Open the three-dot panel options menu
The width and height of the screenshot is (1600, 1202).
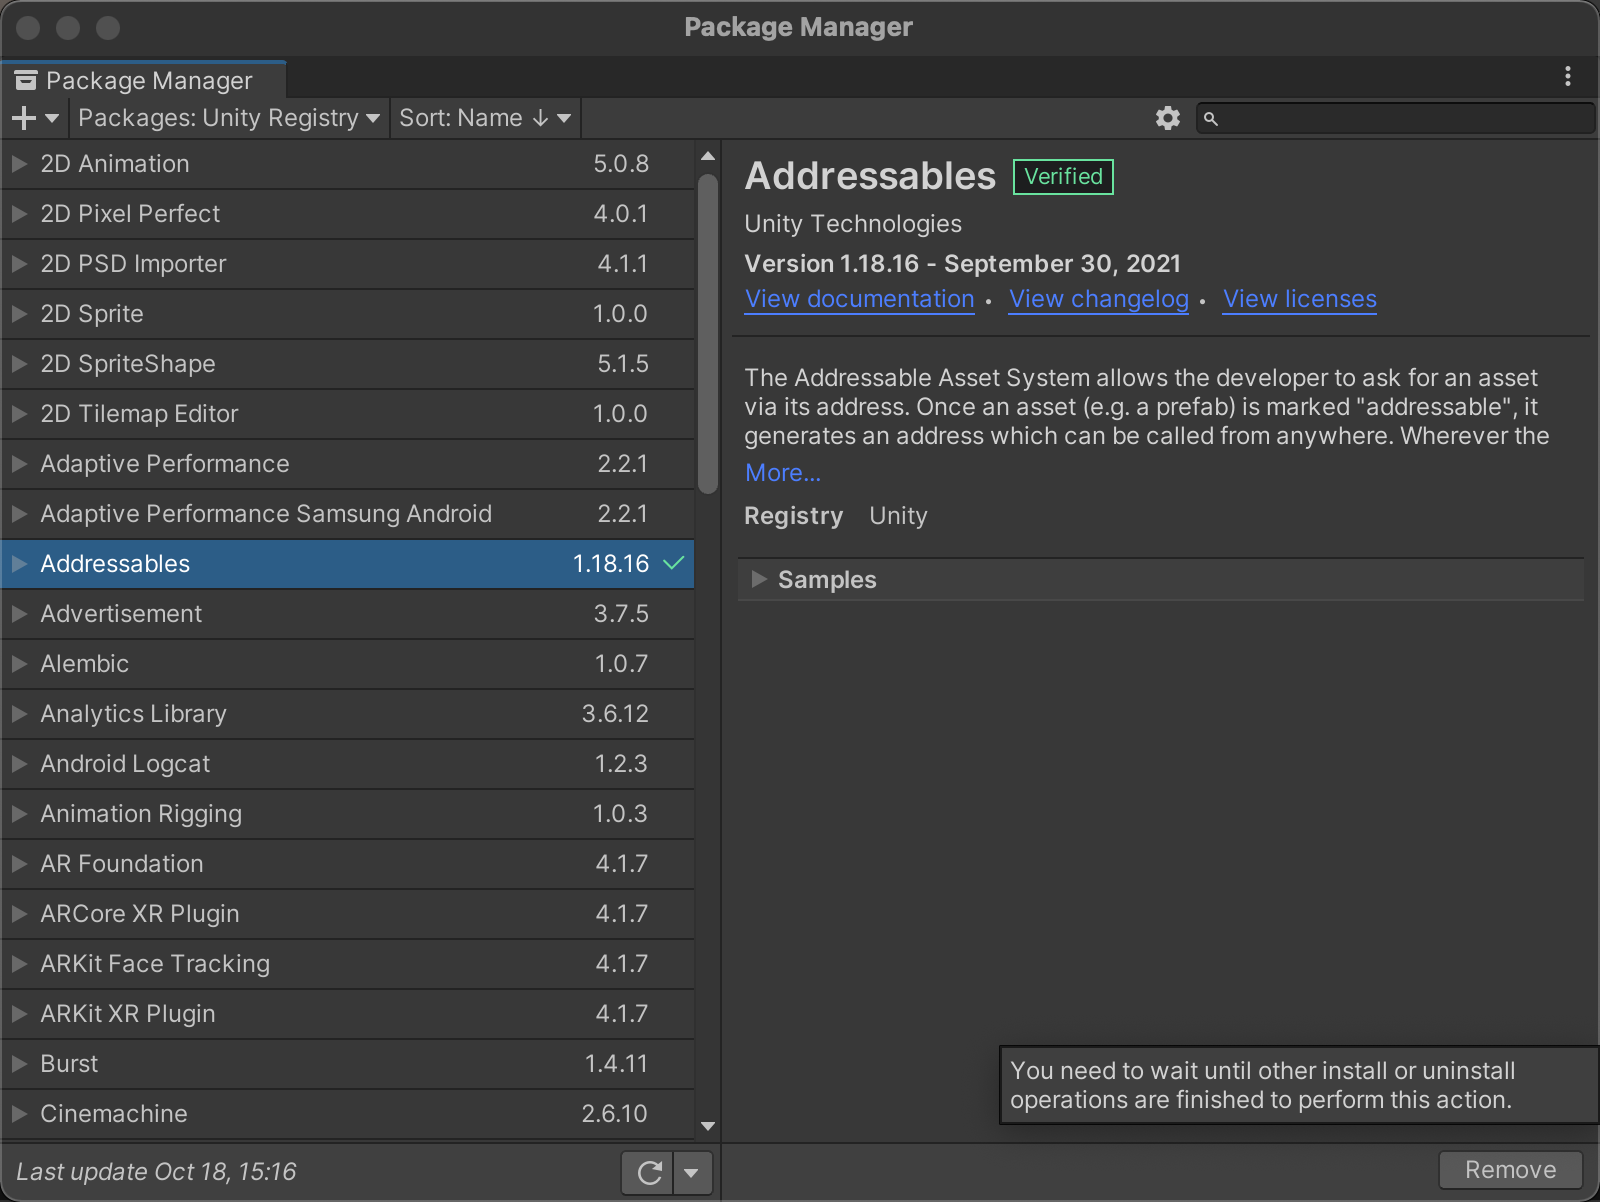point(1567,76)
